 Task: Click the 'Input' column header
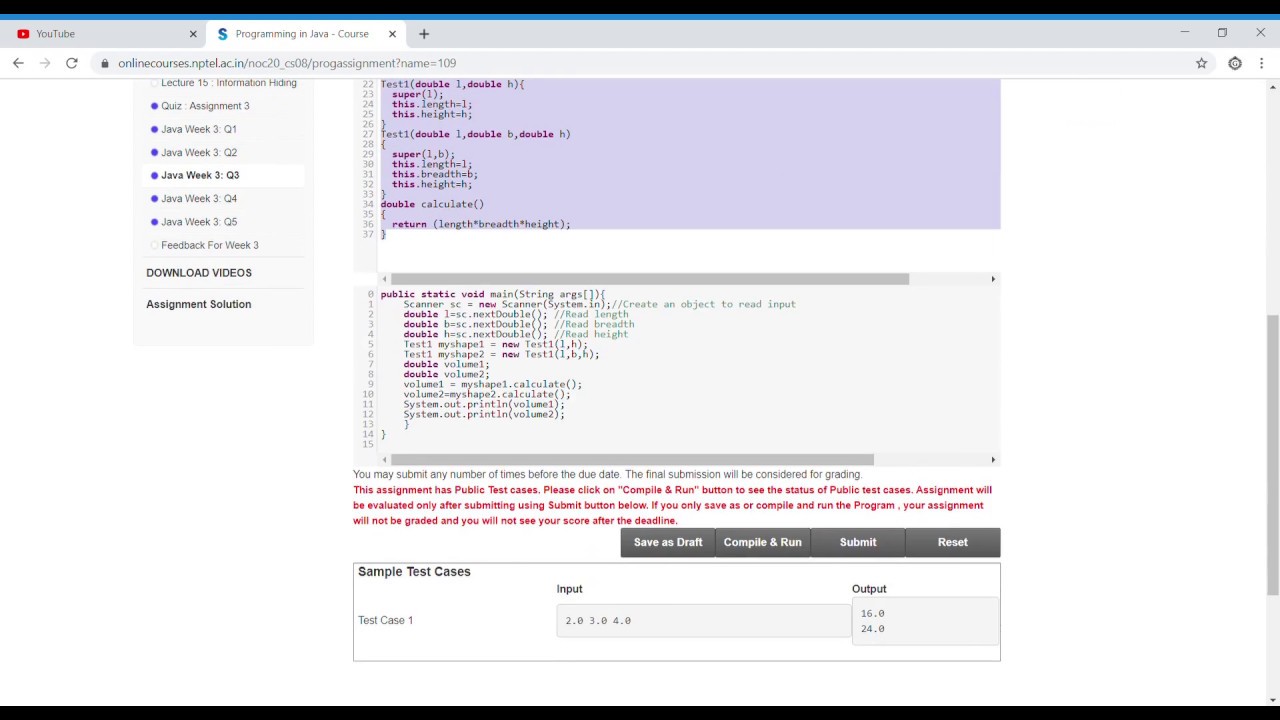click(x=569, y=589)
